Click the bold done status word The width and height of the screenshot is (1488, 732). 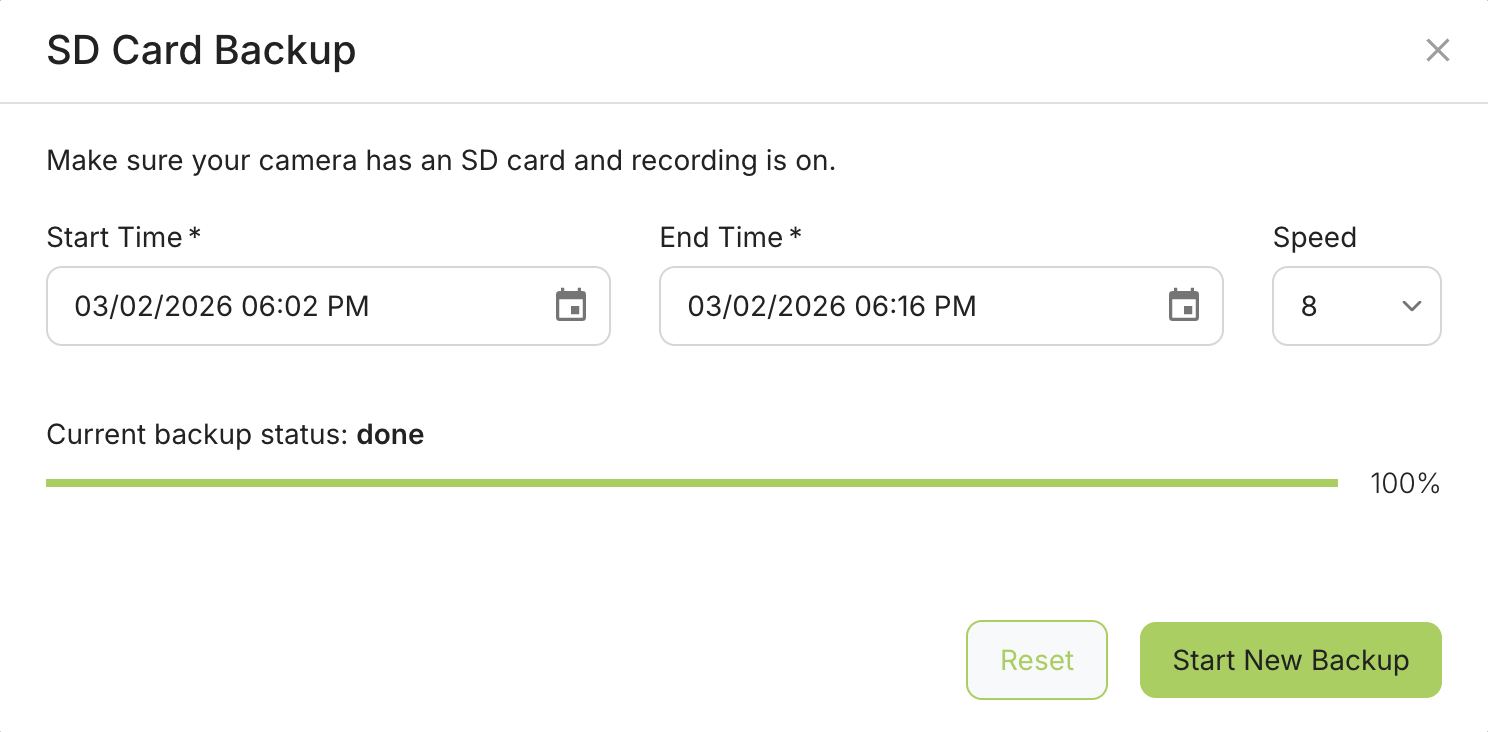click(x=390, y=435)
